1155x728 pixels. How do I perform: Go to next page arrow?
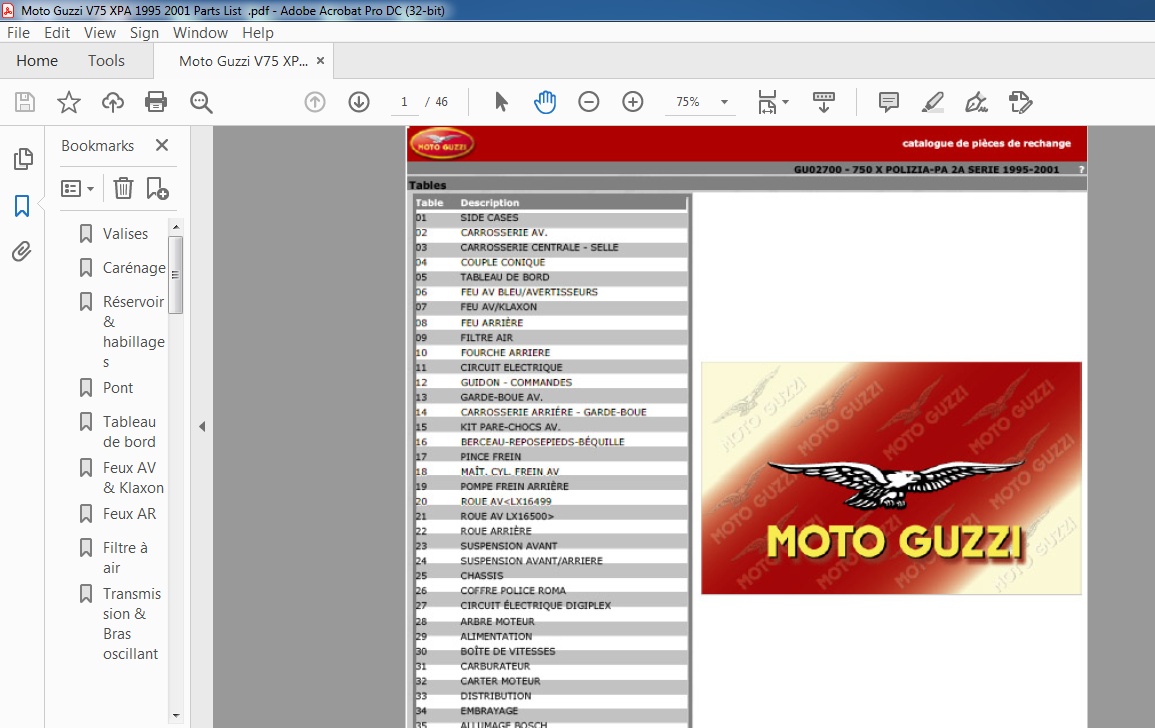[x=359, y=102]
